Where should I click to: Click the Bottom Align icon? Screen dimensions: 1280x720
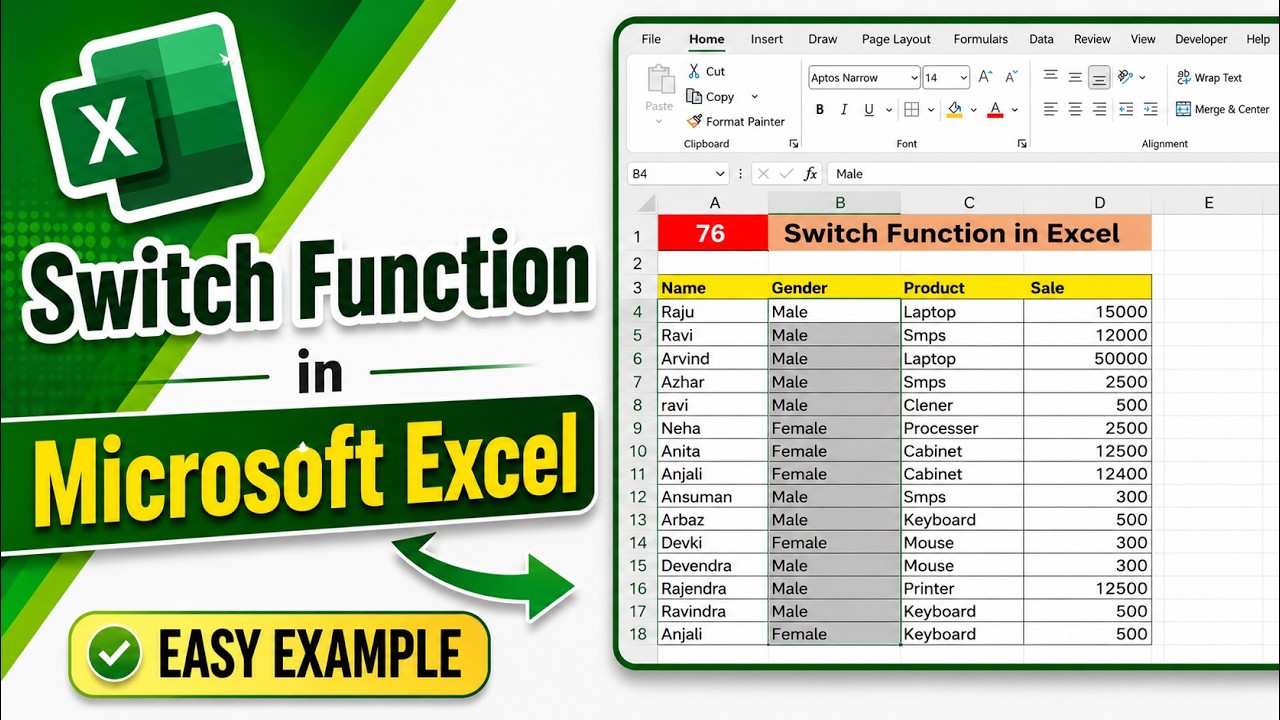click(x=1099, y=77)
